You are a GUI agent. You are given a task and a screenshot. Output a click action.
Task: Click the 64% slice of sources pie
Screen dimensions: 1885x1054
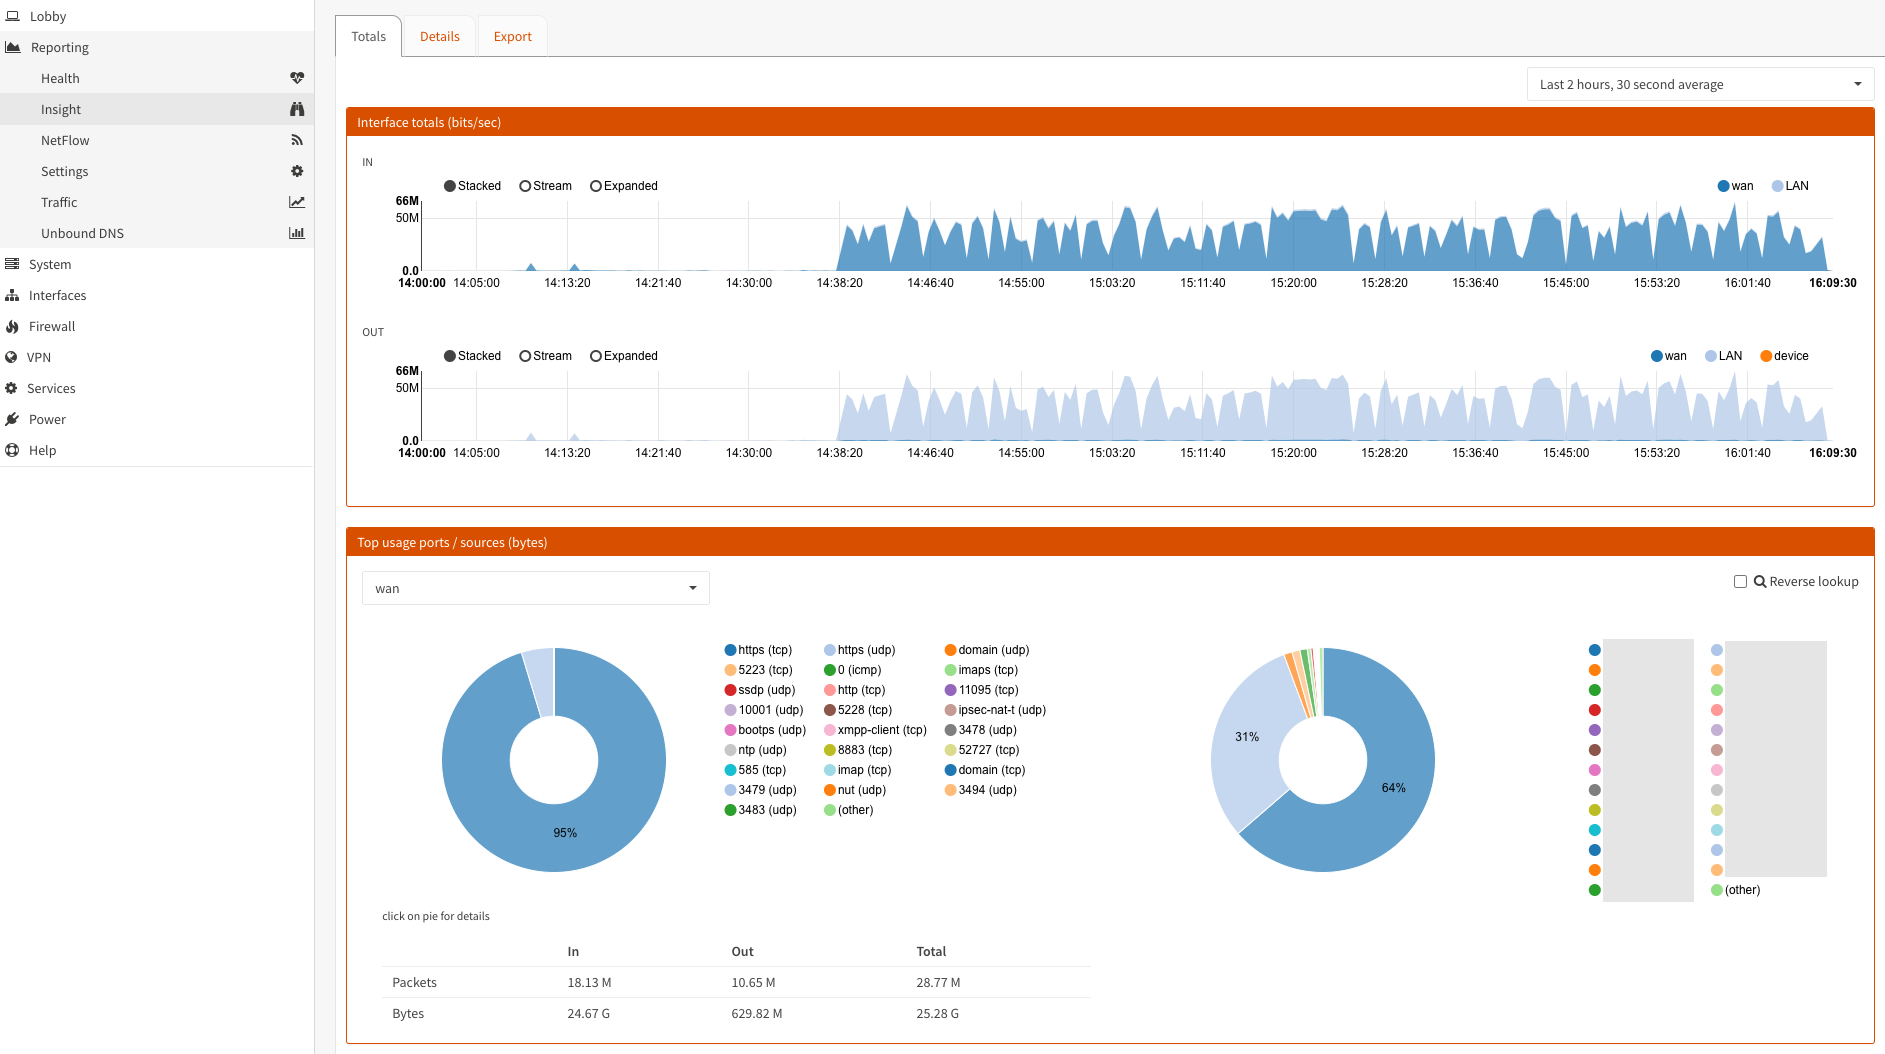tap(1393, 788)
